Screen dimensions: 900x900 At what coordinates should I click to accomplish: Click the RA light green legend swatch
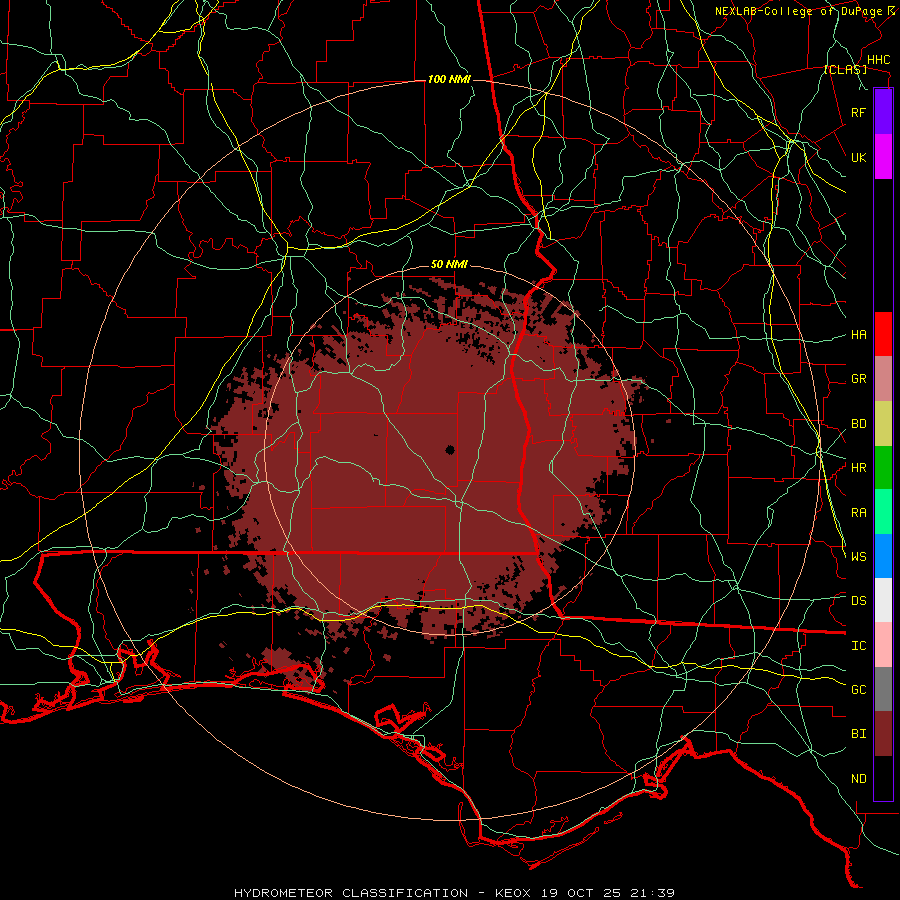point(883,512)
